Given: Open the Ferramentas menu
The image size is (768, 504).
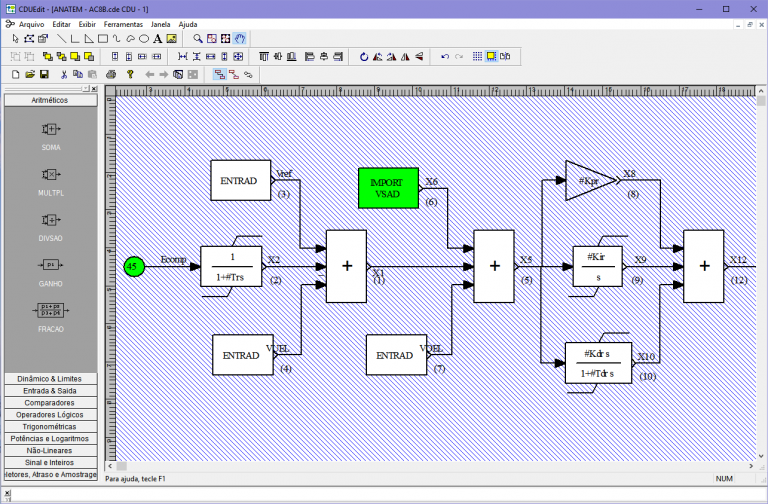Looking at the screenshot, I should point(123,23).
